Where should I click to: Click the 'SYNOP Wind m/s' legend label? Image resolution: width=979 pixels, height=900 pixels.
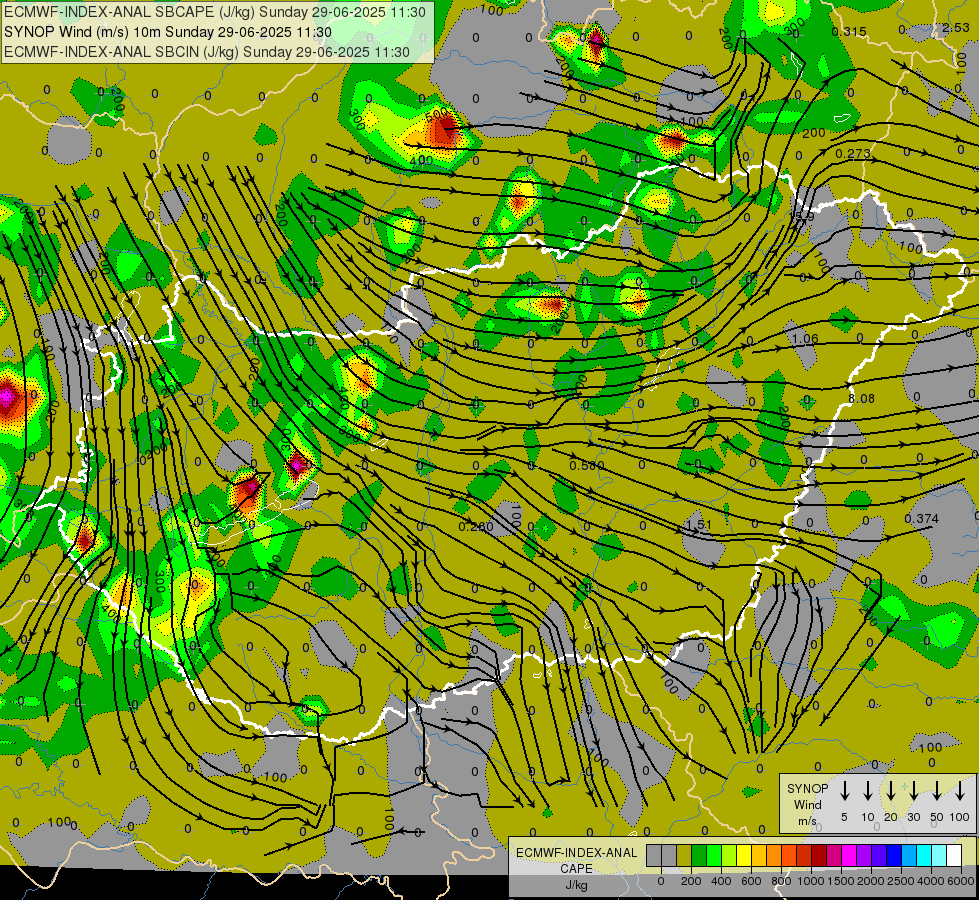click(807, 804)
